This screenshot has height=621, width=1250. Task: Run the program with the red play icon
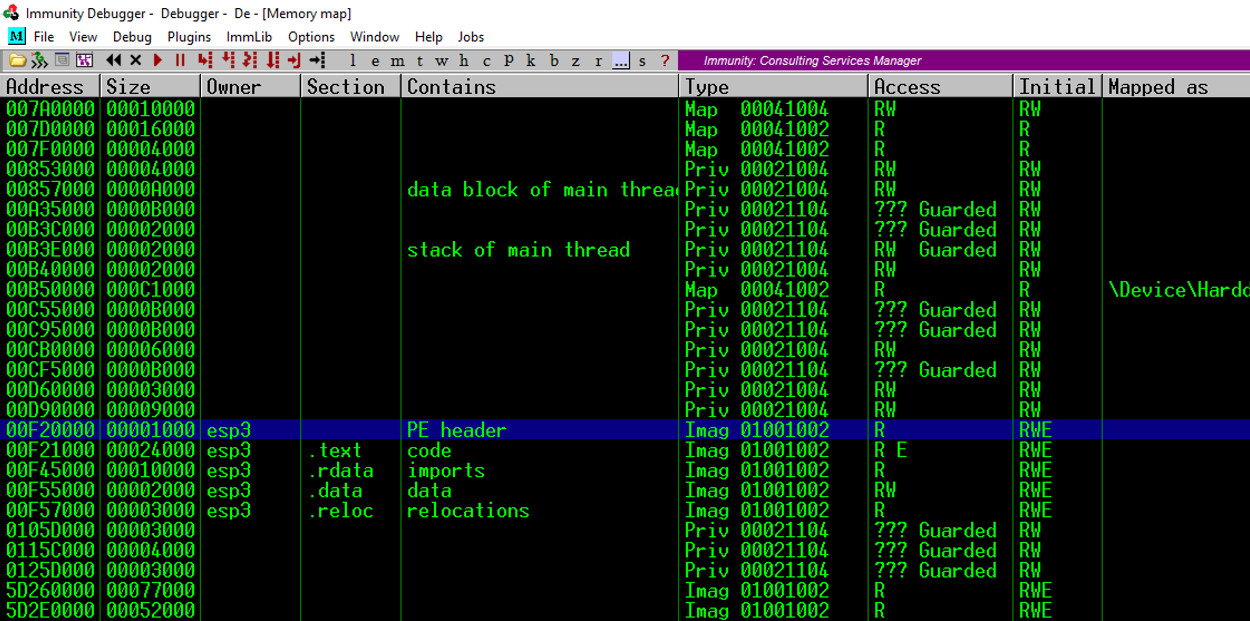tap(158, 61)
